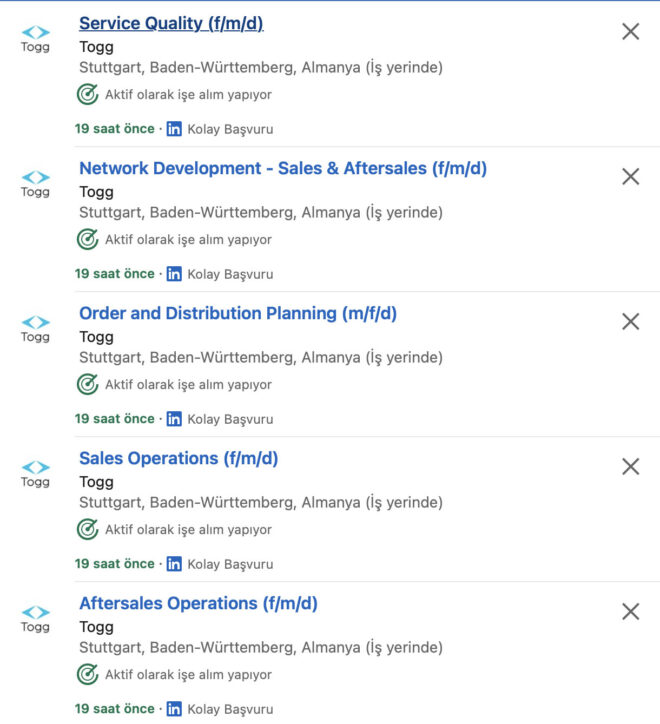Click LinkedIn icon in Sales Operations listing
Screen dimensions: 660x724
point(174,564)
